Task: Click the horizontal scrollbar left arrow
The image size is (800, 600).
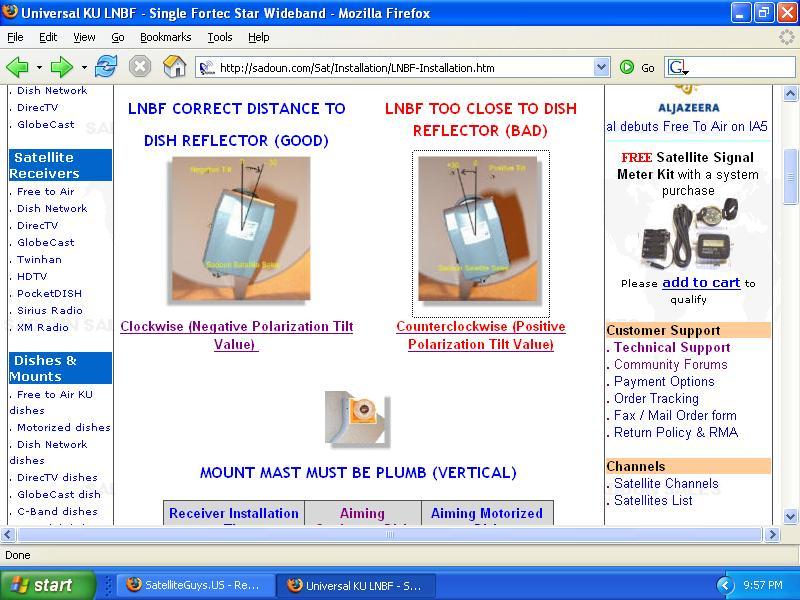Action: (7, 535)
